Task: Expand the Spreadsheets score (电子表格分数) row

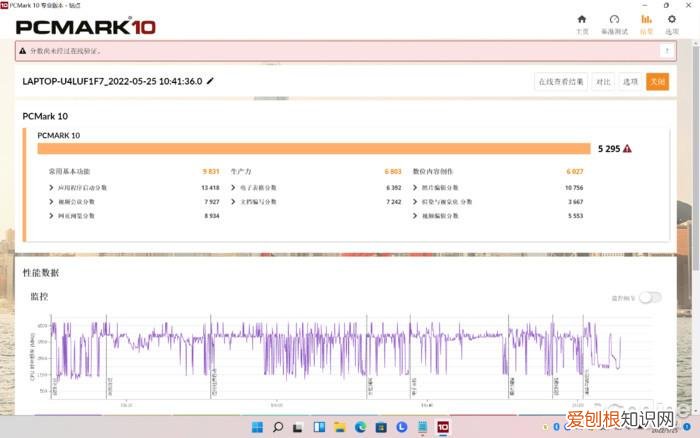Action: tap(234, 187)
